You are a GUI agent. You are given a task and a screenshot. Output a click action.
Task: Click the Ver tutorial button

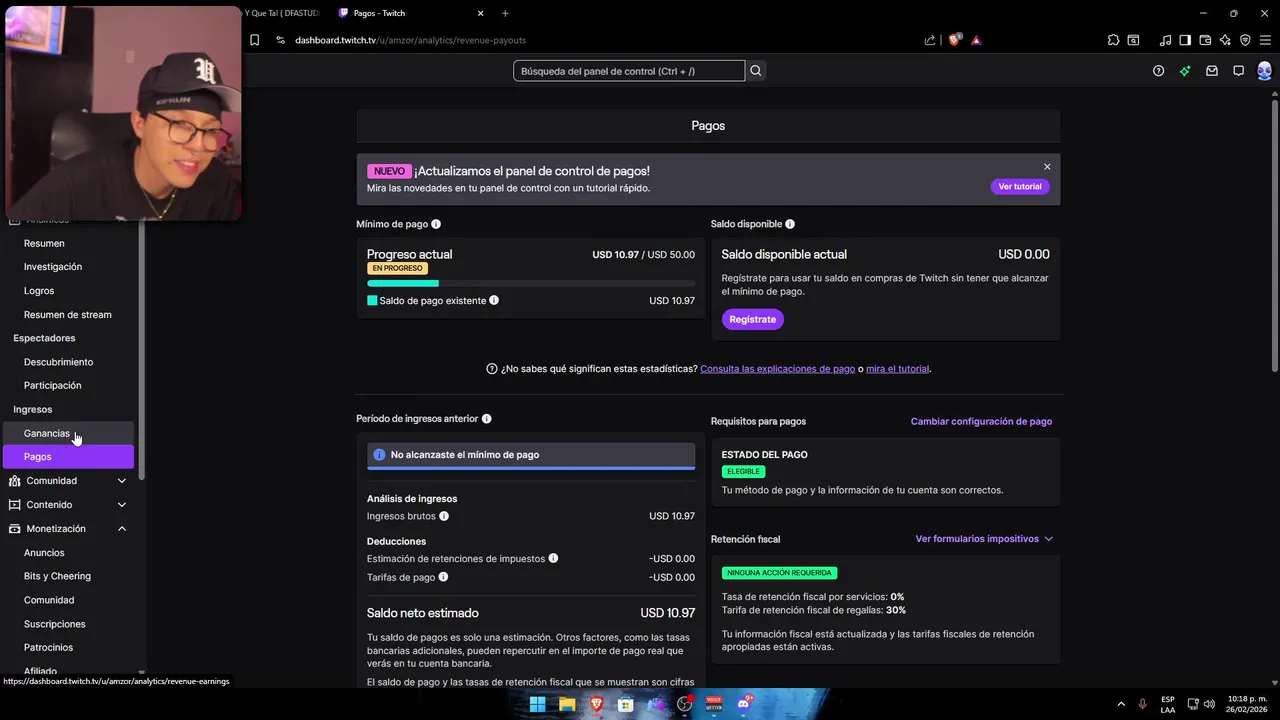[1020, 187]
